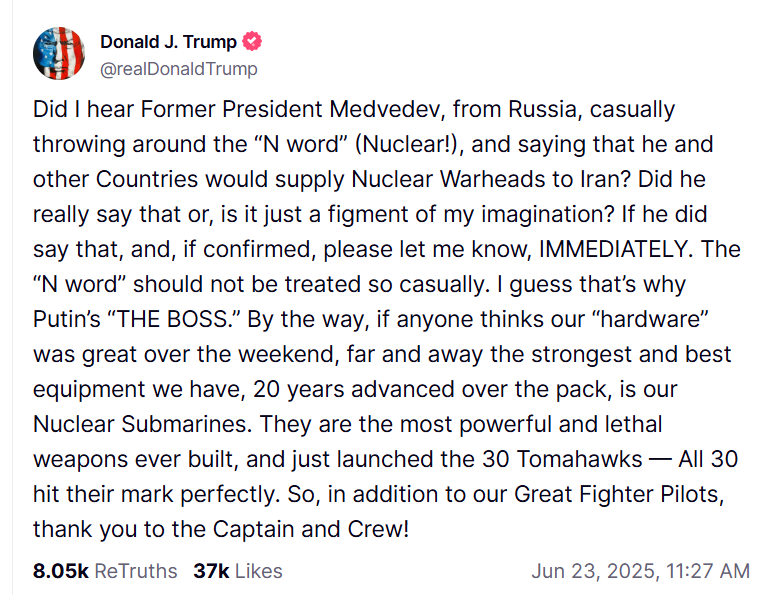The width and height of the screenshot is (767, 595).
Task: Open the Jun 23, 2025 timestamp link
Action: click(x=592, y=571)
